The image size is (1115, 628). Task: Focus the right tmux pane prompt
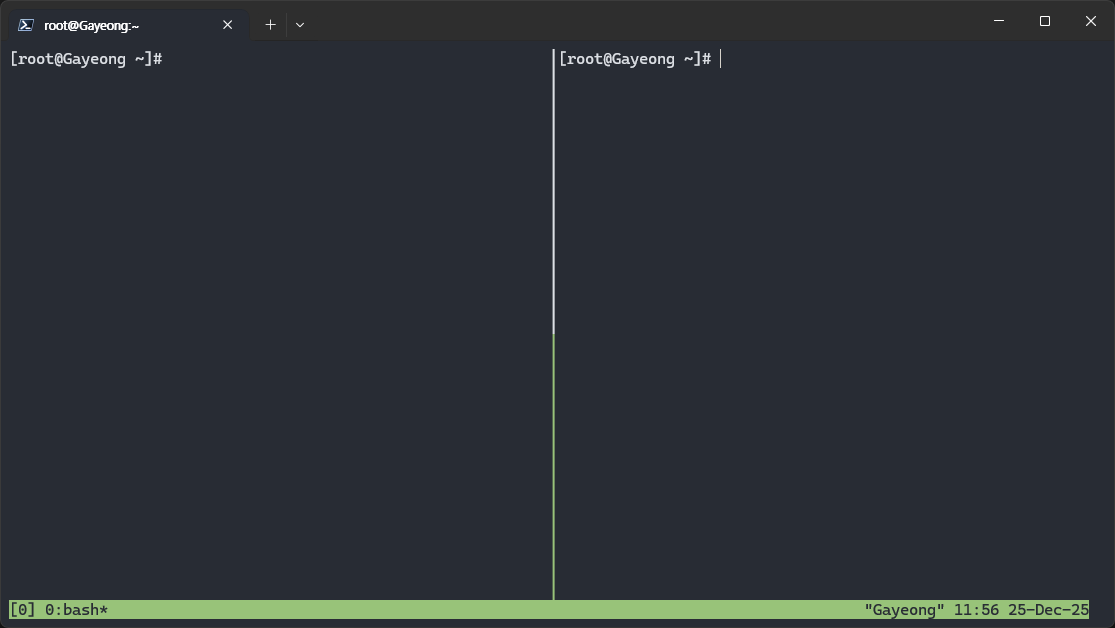pyautogui.click(x=635, y=59)
